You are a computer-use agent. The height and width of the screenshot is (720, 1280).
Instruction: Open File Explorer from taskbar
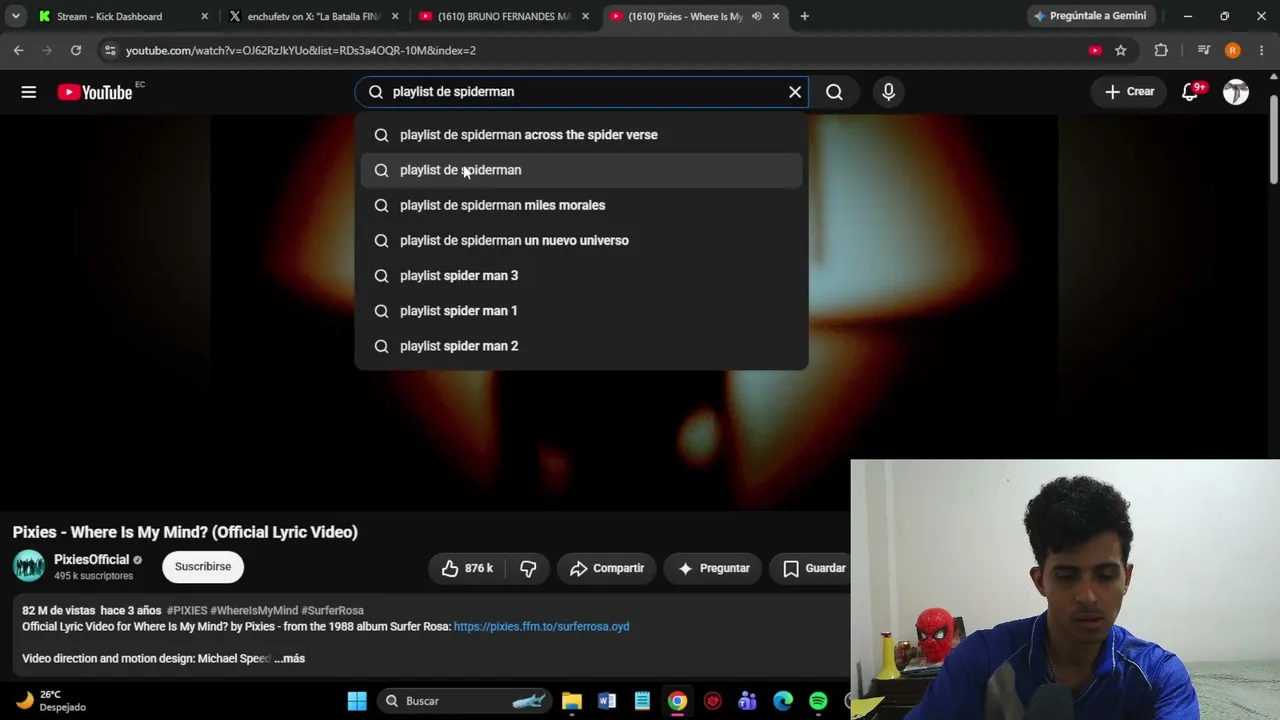(571, 701)
